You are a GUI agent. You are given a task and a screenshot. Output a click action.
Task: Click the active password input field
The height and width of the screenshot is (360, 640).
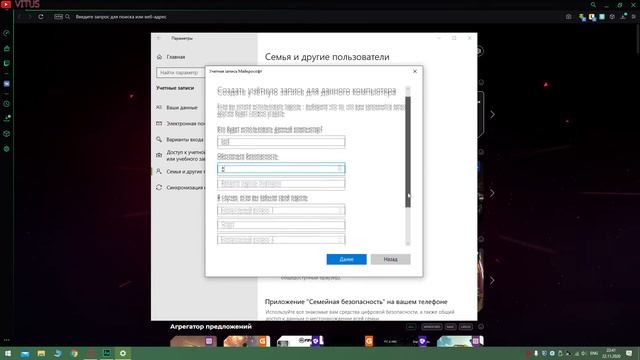pyautogui.click(x=281, y=169)
